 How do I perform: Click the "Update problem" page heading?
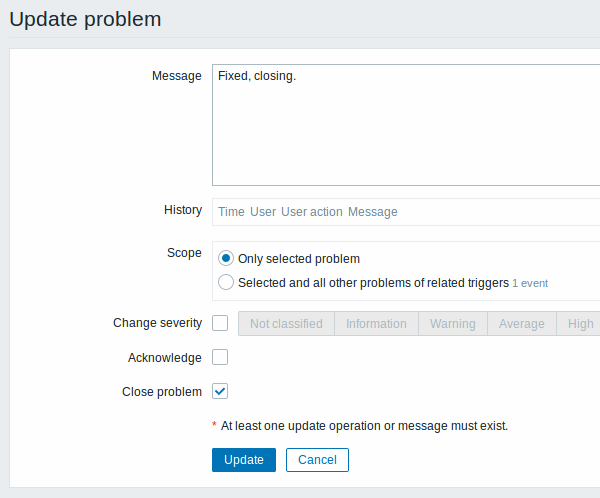pos(85,19)
